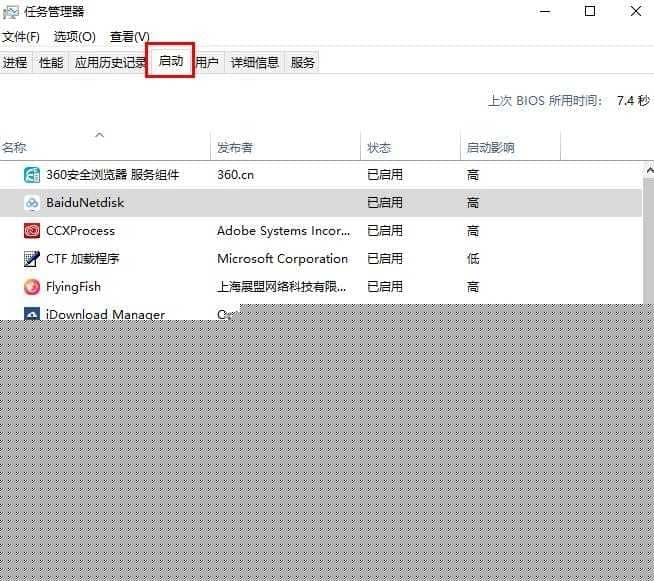Click the CCXProcess Adobe icon

(x=32, y=231)
